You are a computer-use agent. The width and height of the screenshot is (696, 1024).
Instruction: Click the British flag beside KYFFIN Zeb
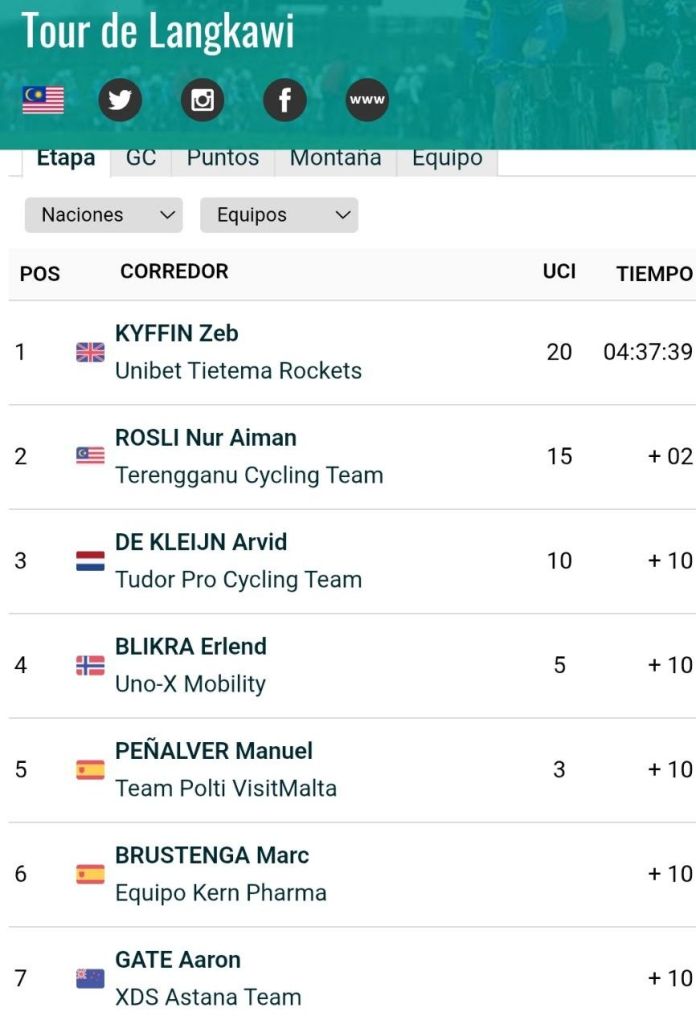tap(90, 352)
